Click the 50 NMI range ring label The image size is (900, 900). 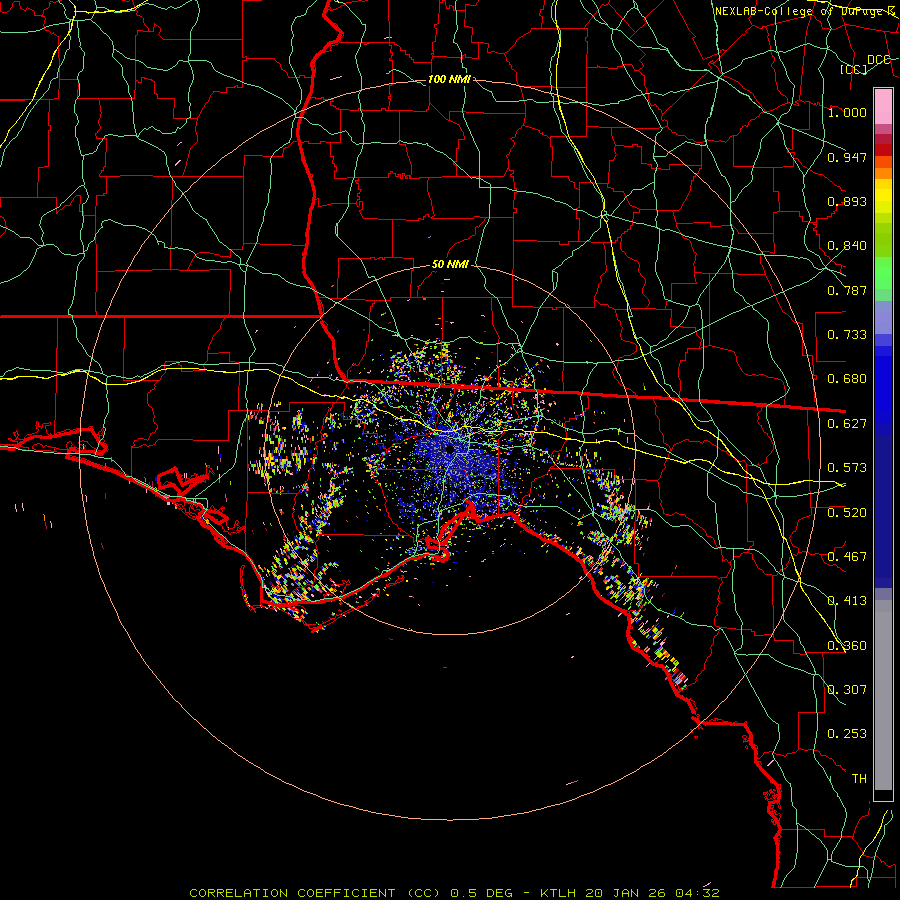point(450,265)
